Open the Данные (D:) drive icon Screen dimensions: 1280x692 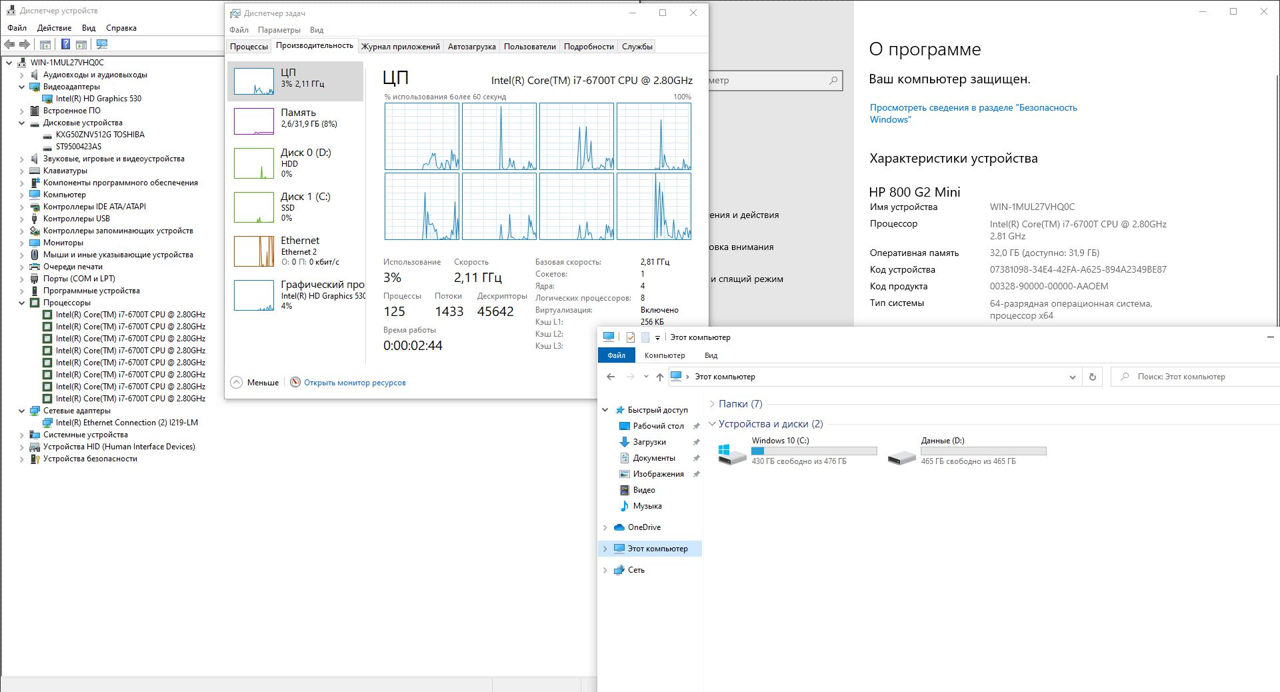click(x=901, y=455)
